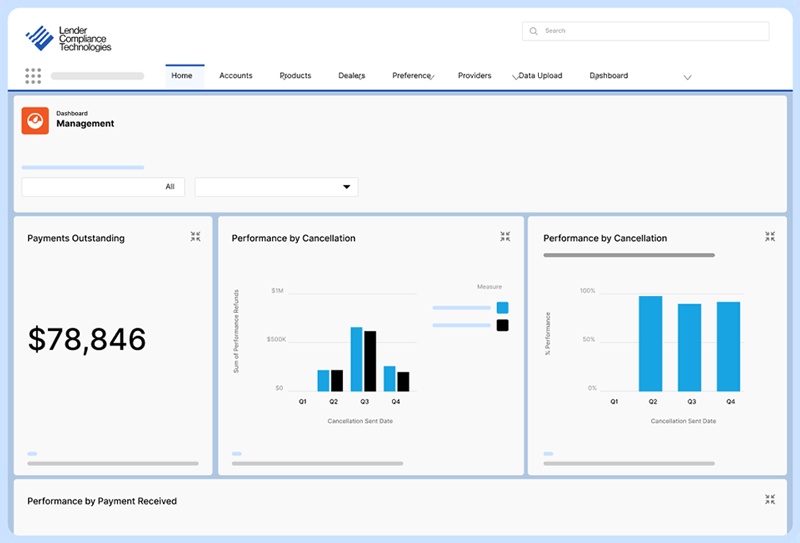Viewport: 800px width, 543px height.
Task: Open the Providers tab
Action: [474, 76]
